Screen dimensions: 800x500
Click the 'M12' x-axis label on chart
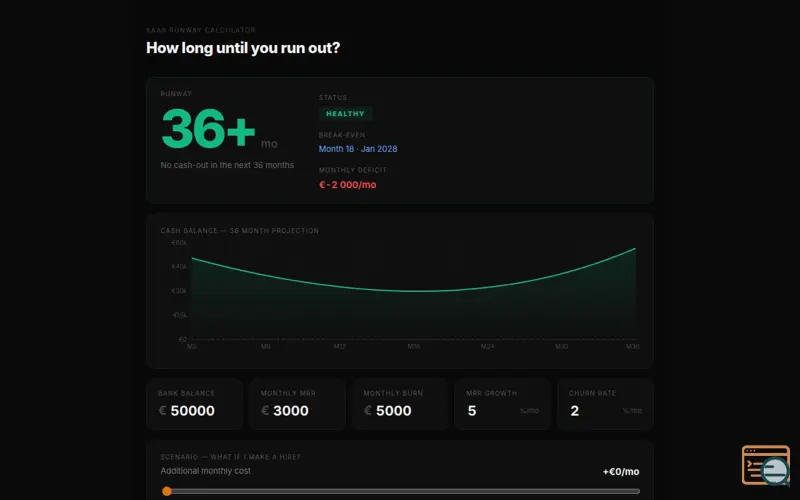(339, 346)
